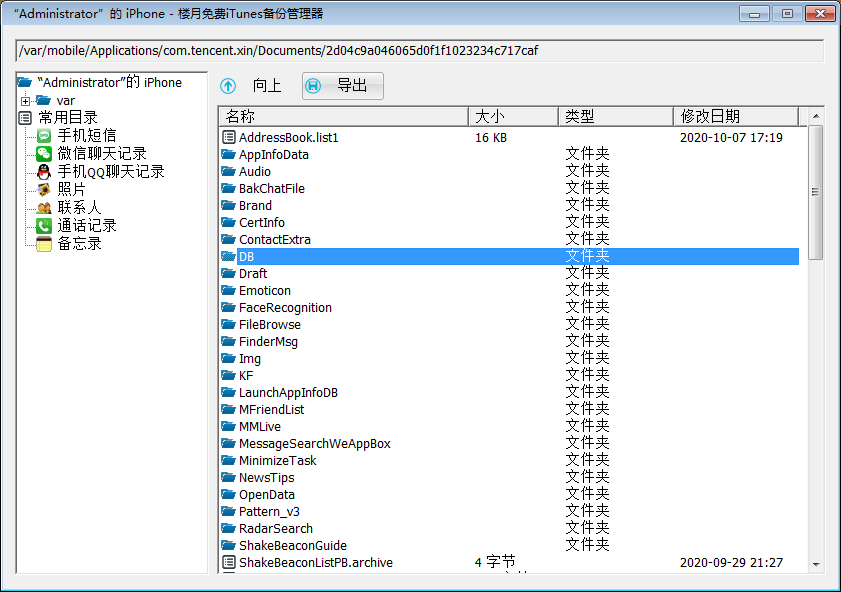The image size is (841, 592).
Task: Select the BakChatFile folder icon
Action: (x=229, y=188)
